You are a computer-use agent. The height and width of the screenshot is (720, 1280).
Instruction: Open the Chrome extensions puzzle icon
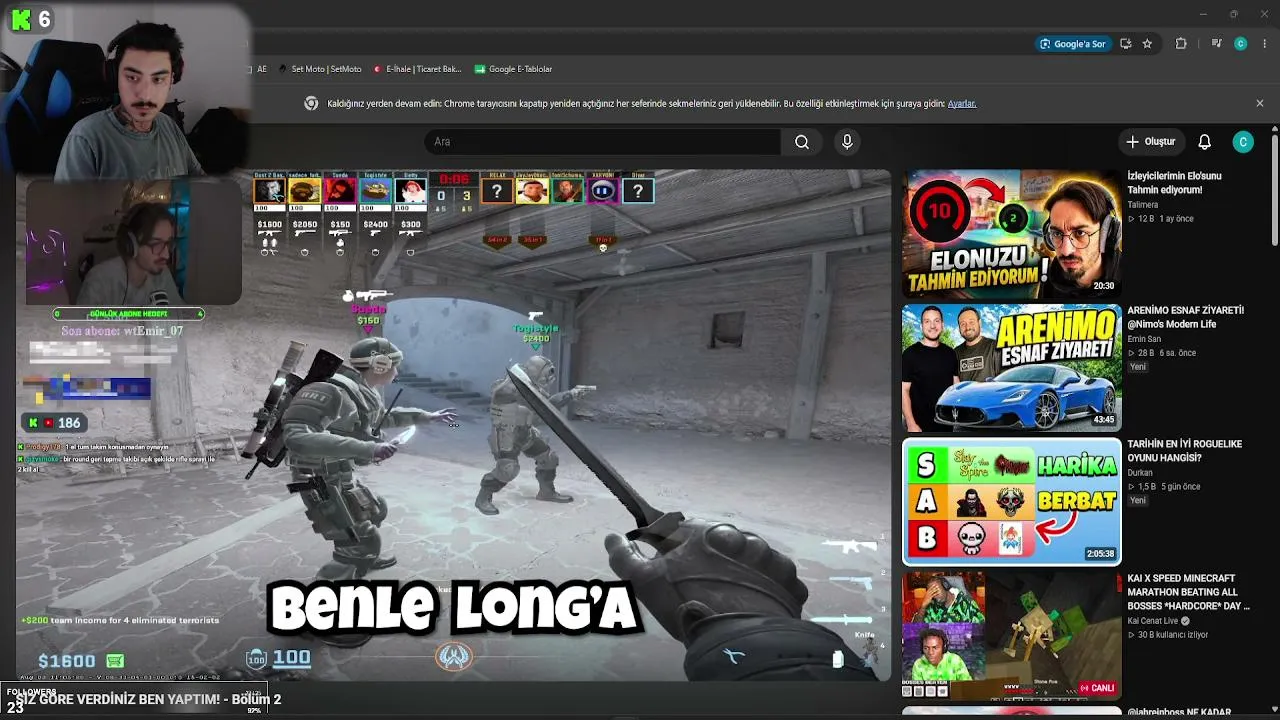tap(1181, 44)
